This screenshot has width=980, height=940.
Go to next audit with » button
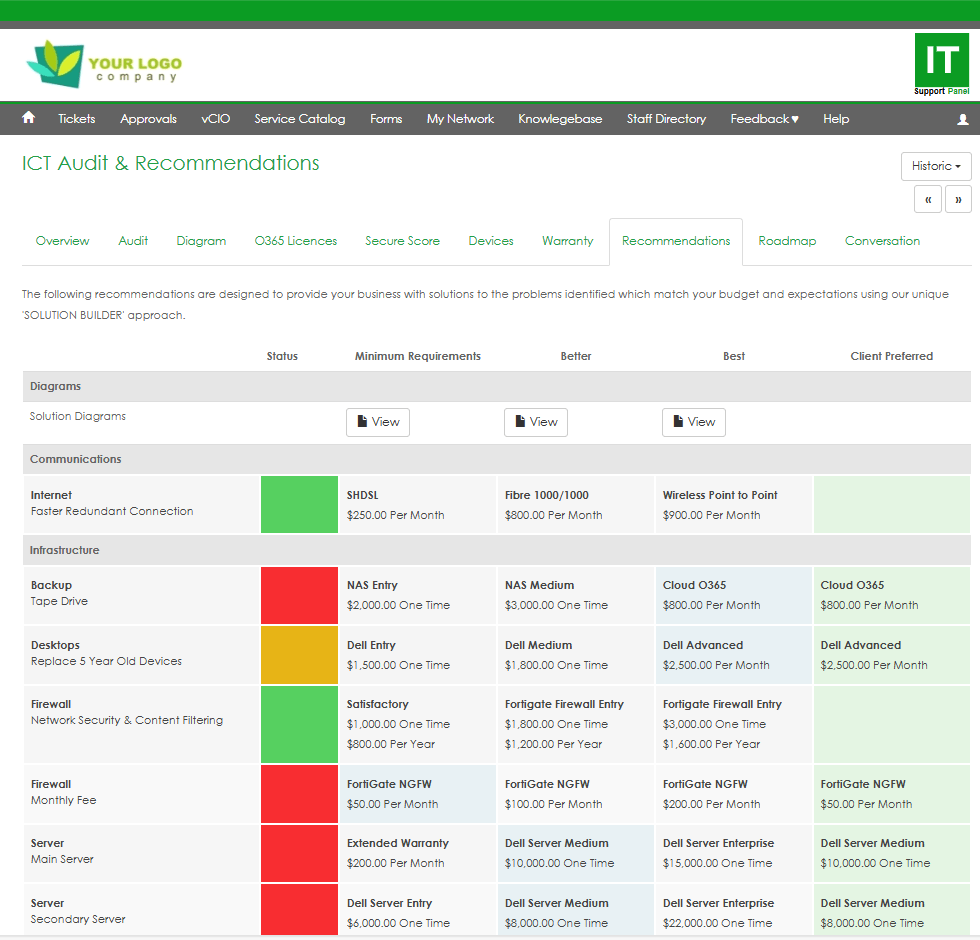958,199
